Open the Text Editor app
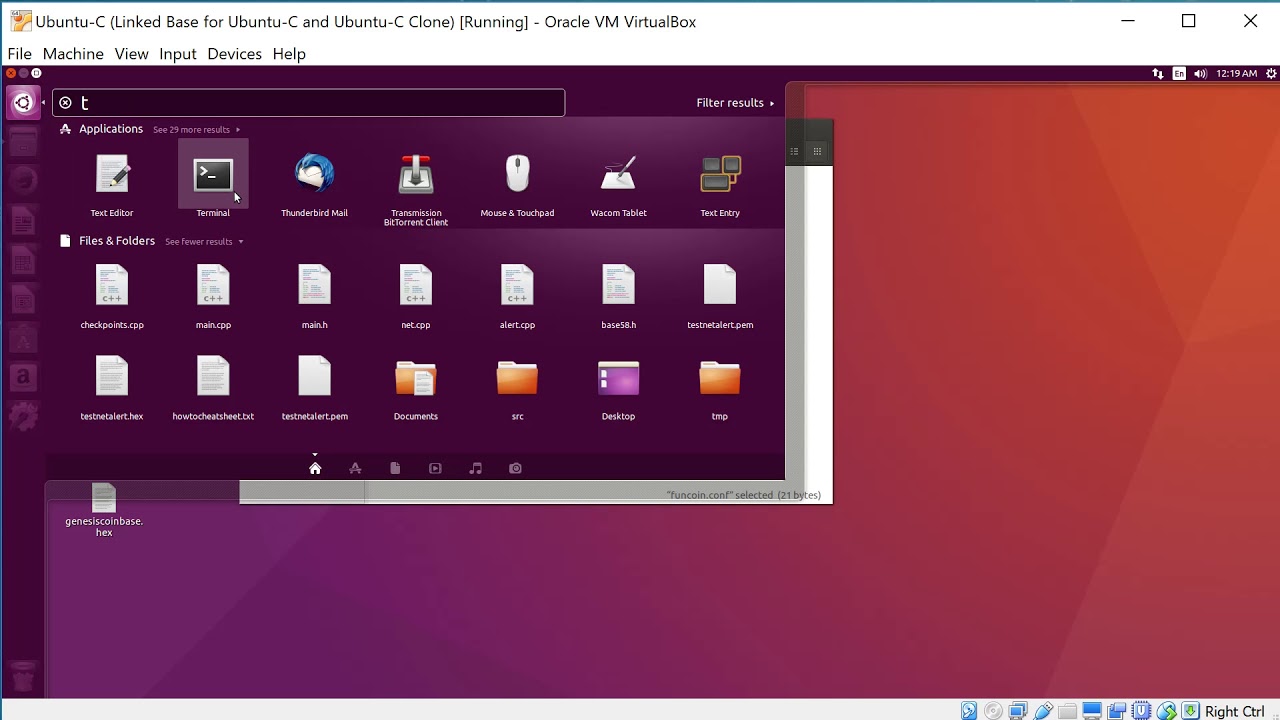This screenshot has width=1280, height=720. pos(112,177)
